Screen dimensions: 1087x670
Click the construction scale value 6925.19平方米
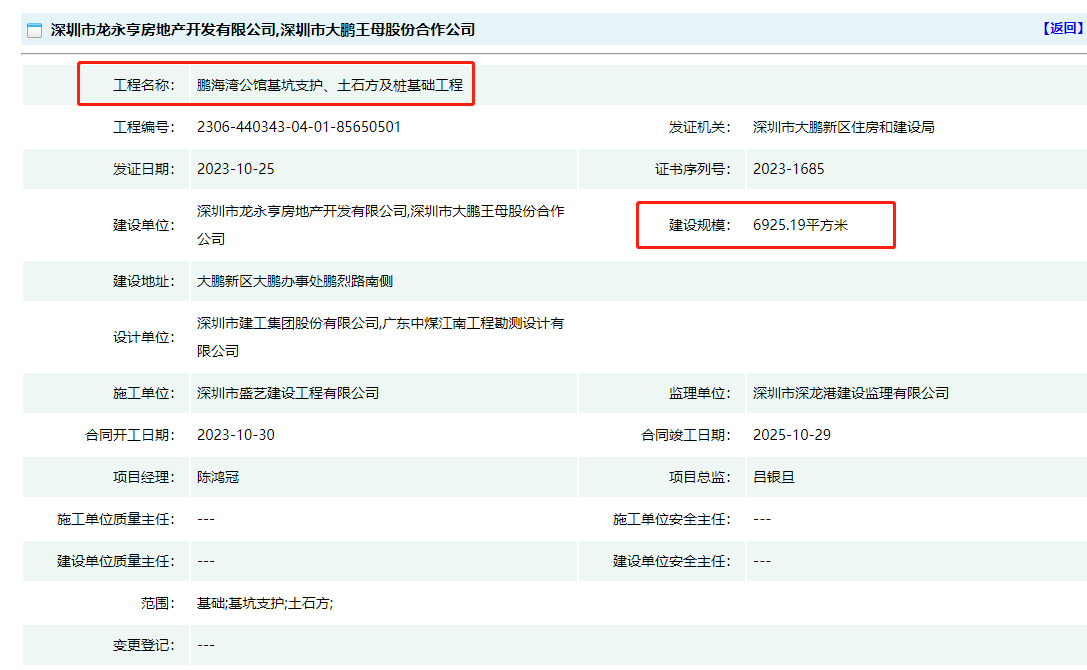pyautogui.click(x=800, y=226)
